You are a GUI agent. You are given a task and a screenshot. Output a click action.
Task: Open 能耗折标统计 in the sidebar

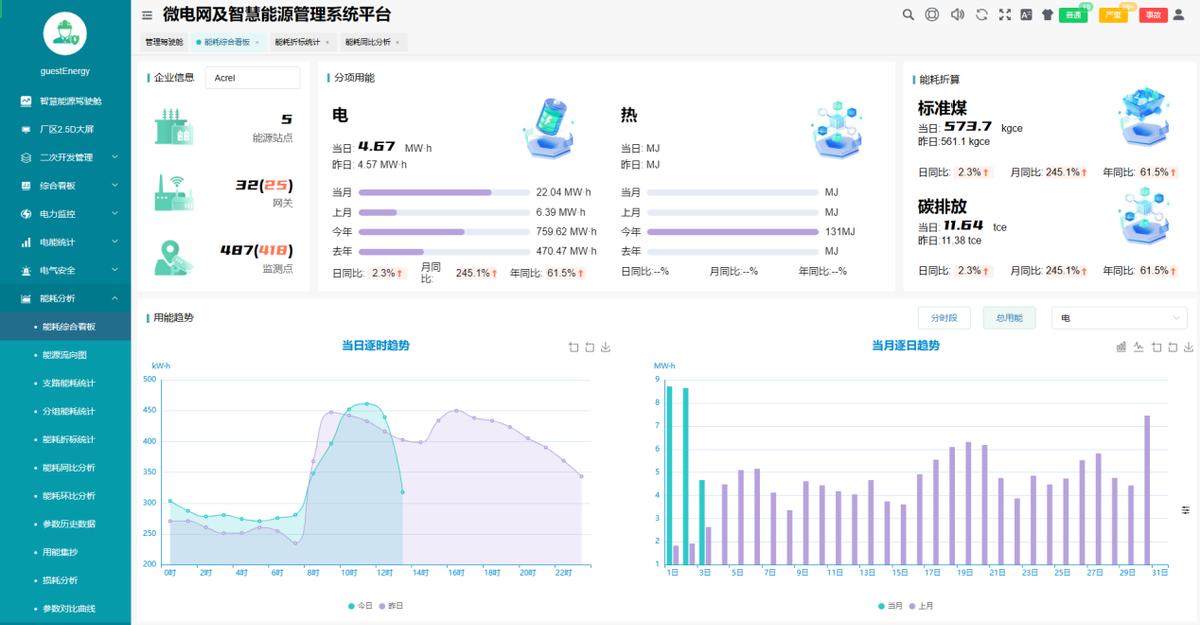(65, 439)
